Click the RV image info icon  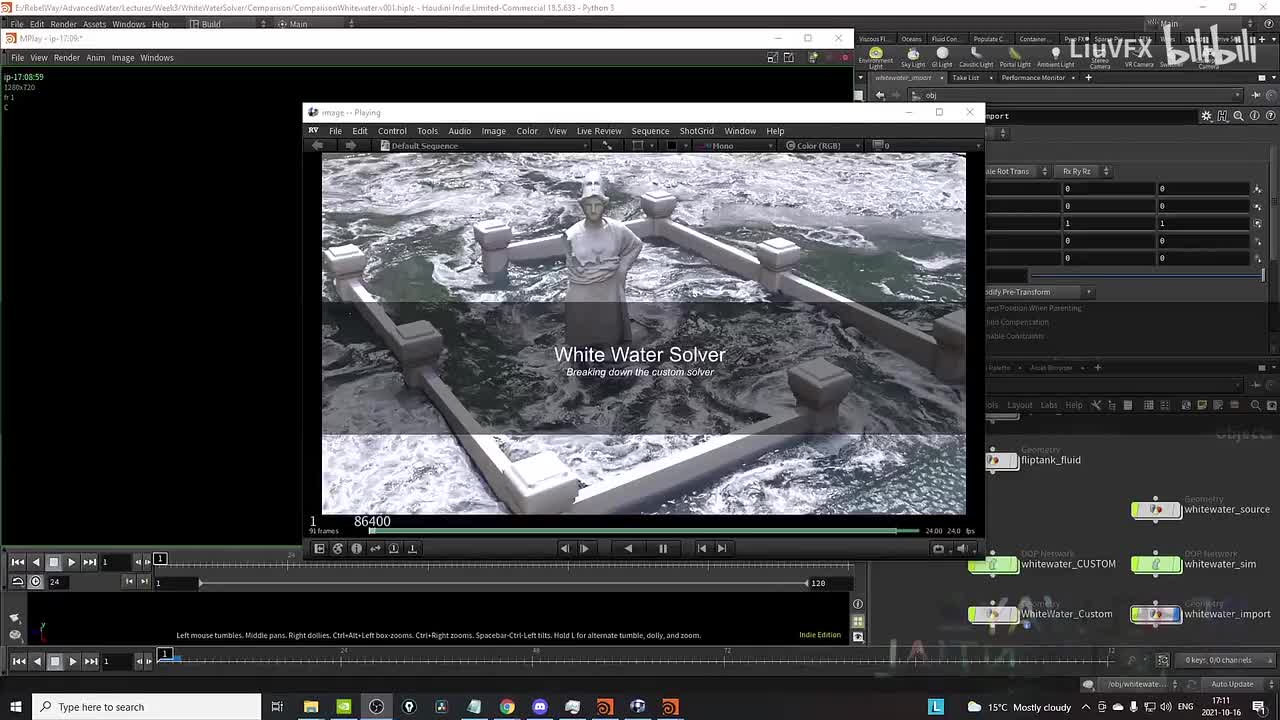click(x=356, y=548)
